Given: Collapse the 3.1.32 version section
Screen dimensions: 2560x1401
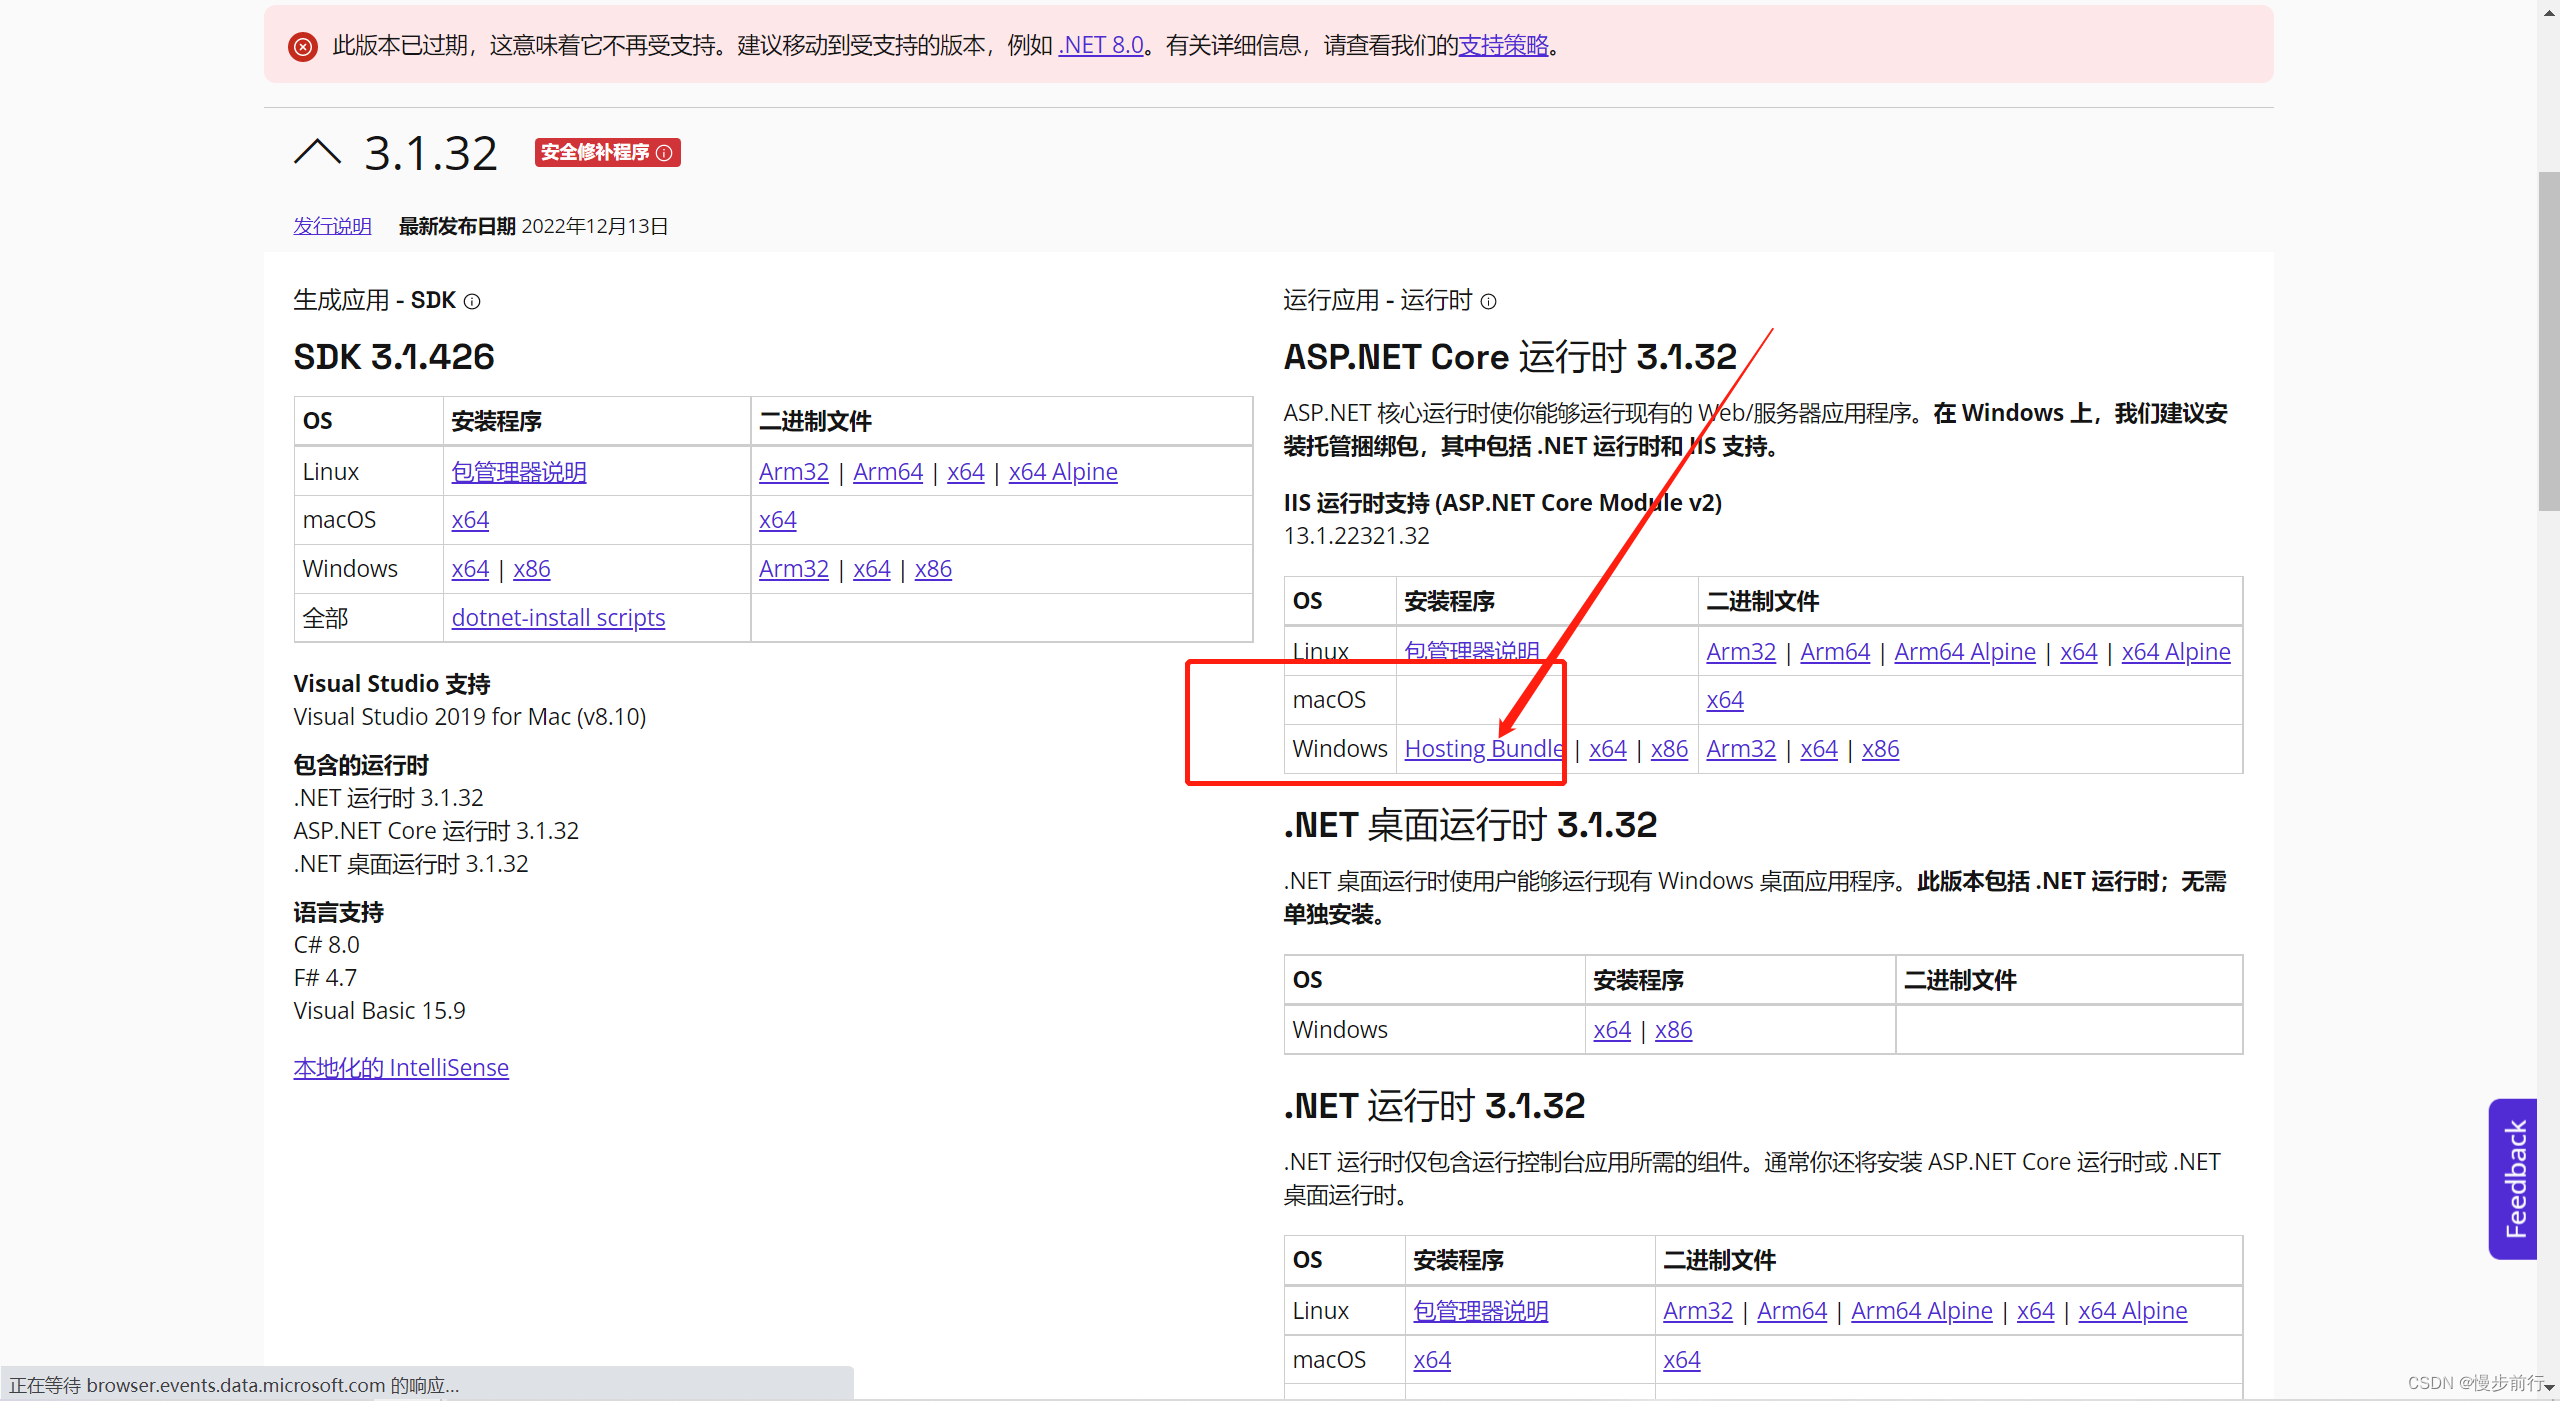Looking at the screenshot, I should click(317, 150).
